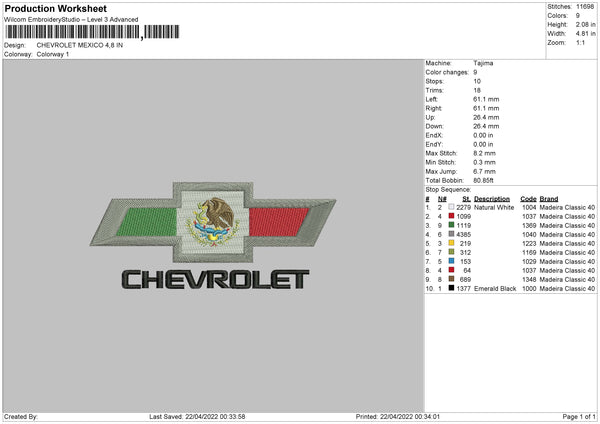Click the 'Created By:' footer label
Viewport: 600px width, 424px height.
21,416
